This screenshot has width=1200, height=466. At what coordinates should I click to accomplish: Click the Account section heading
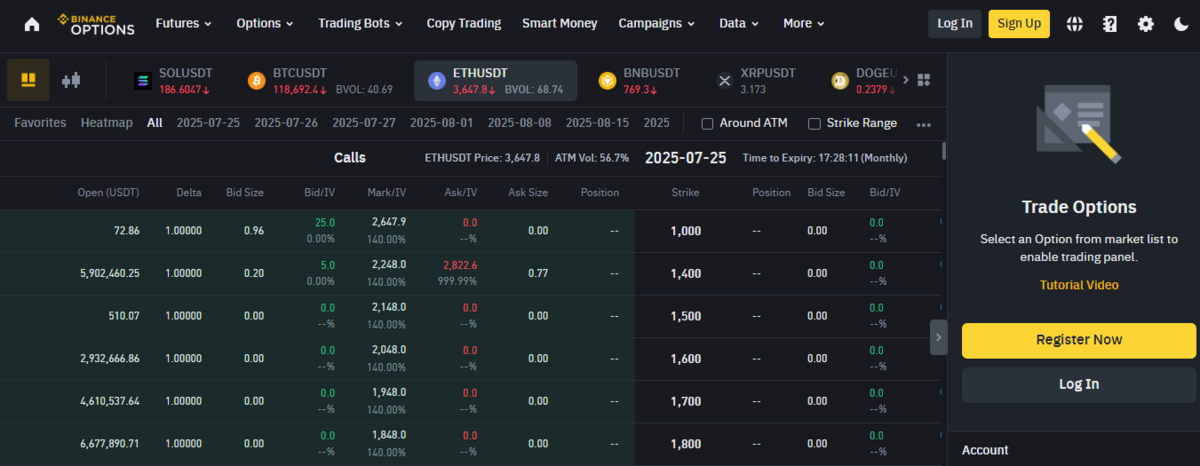(x=985, y=450)
